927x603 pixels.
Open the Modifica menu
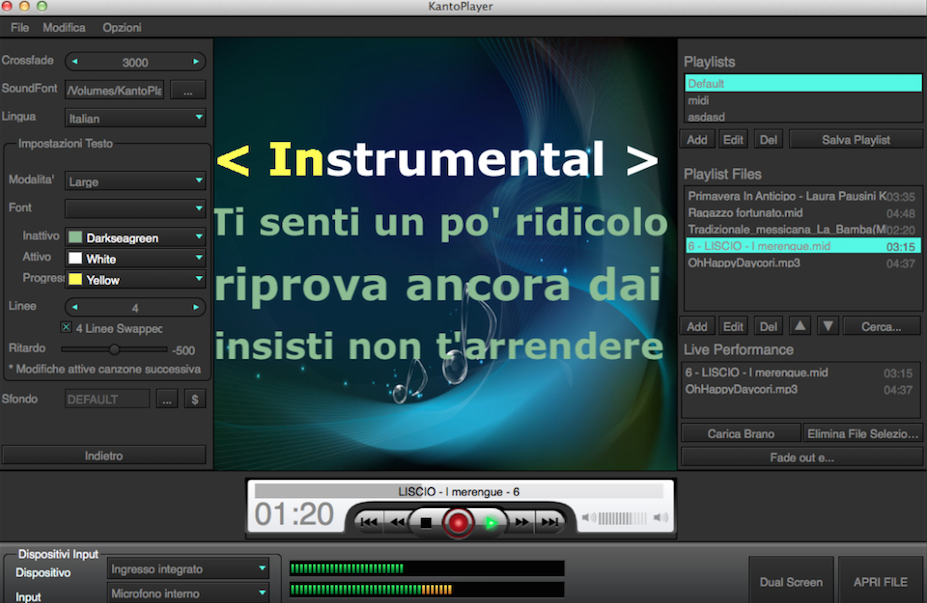click(x=64, y=27)
